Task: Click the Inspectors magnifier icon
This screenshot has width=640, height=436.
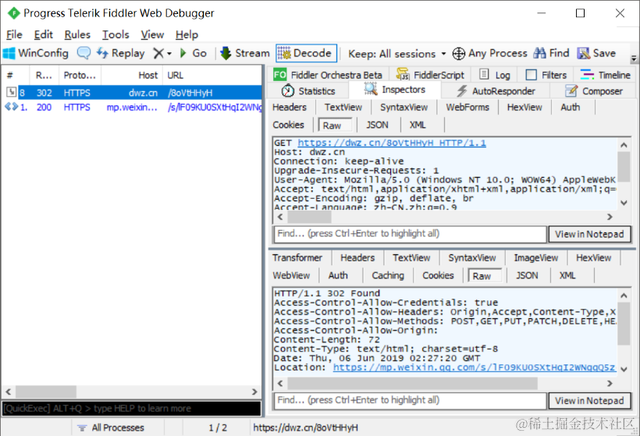Action: point(371,89)
